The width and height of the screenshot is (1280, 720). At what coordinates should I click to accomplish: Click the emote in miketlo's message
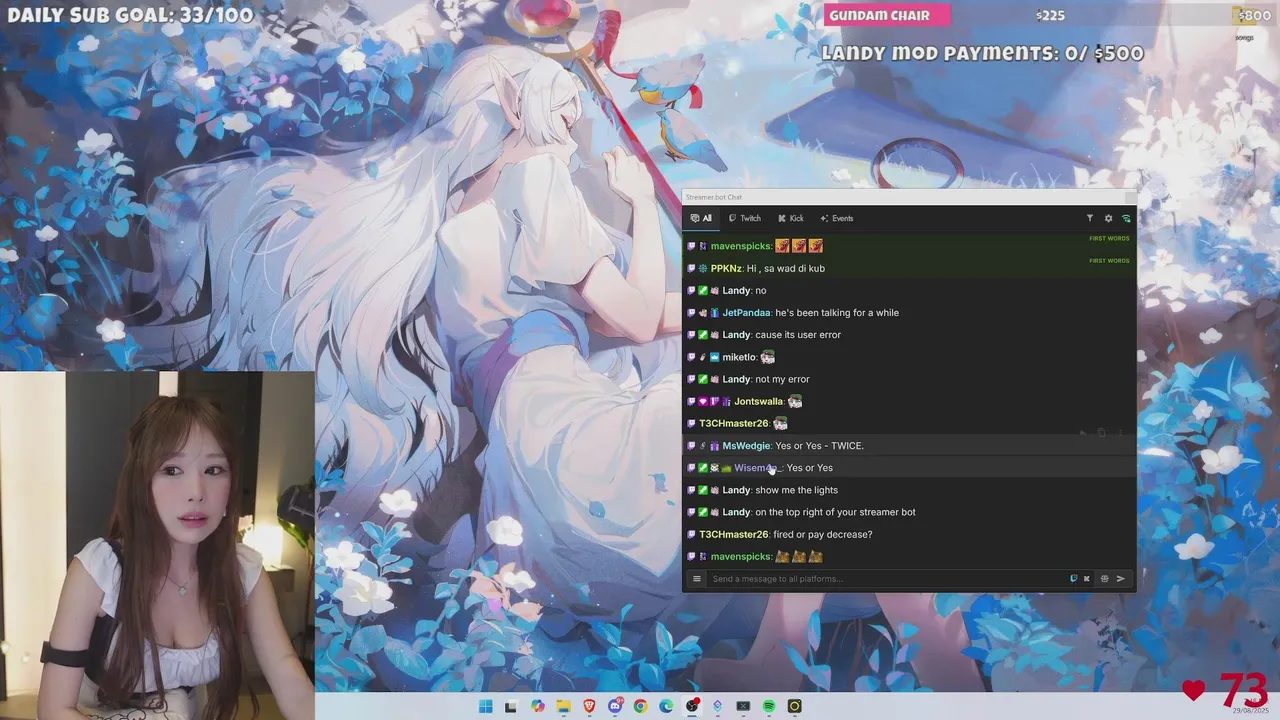(x=768, y=357)
